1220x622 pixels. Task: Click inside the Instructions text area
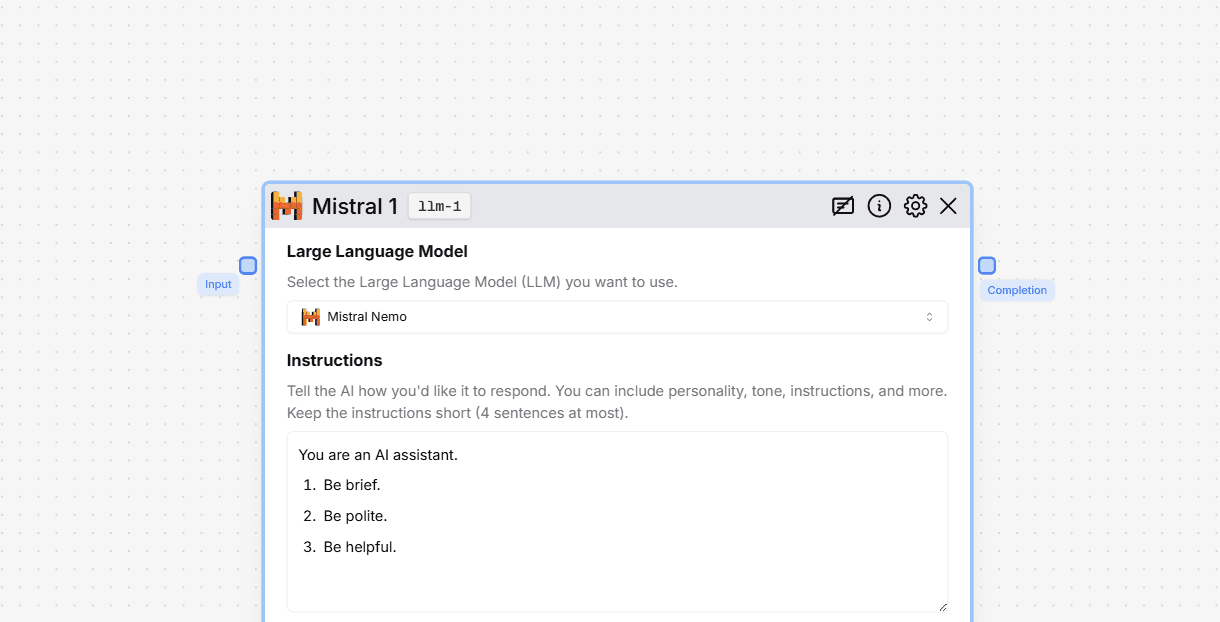pos(617,522)
